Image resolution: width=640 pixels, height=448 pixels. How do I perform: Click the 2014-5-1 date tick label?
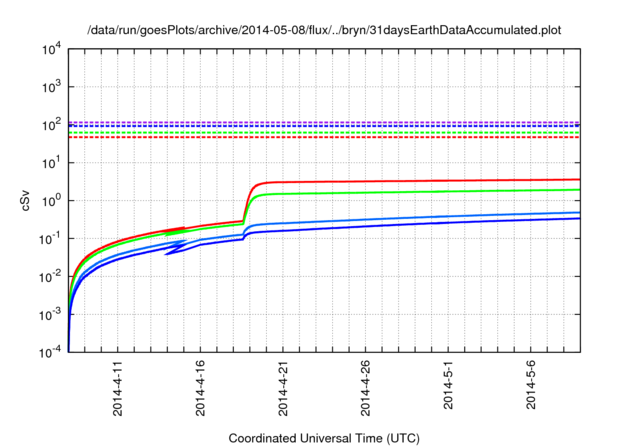(x=448, y=384)
